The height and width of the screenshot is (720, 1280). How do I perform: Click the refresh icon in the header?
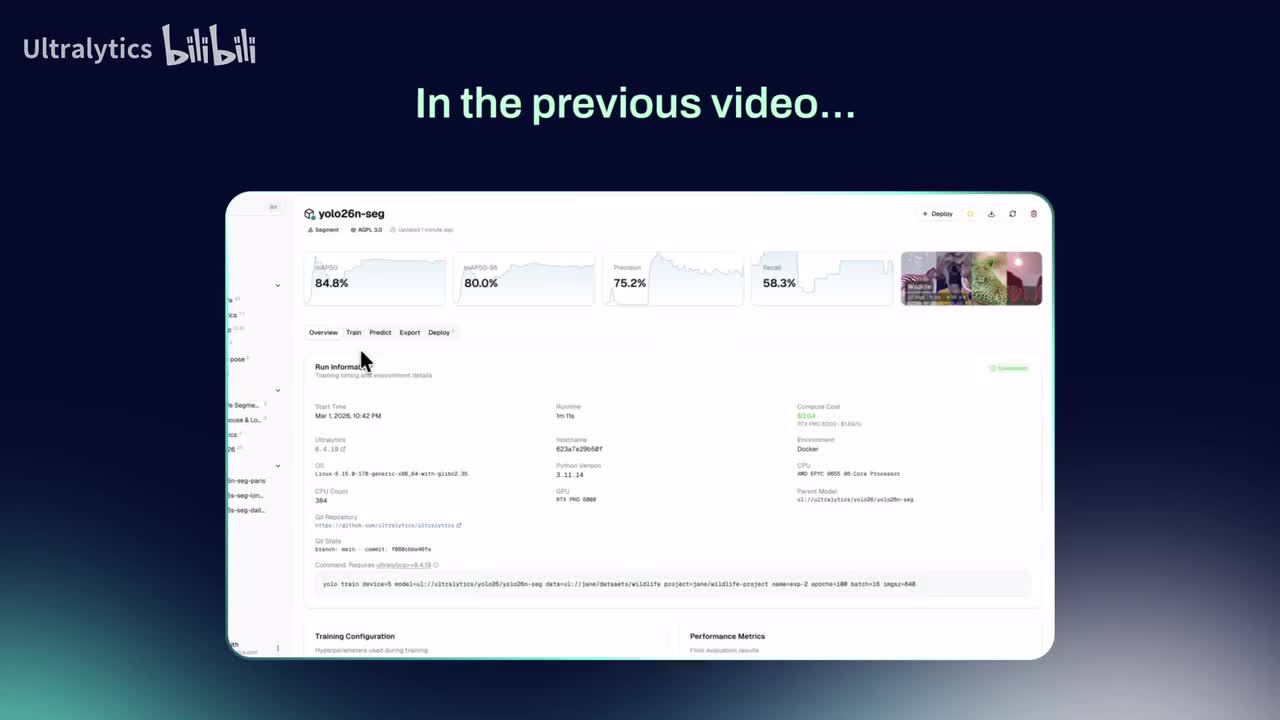click(x=1012, y=214)
